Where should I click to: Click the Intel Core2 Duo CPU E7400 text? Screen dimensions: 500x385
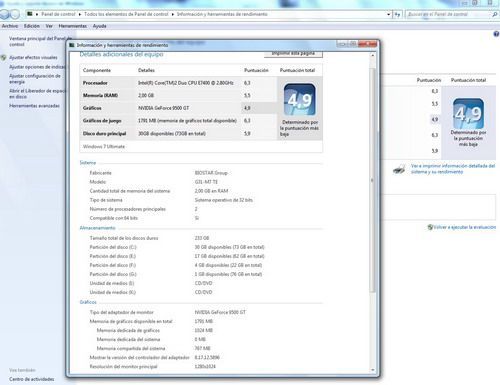[186, 83]
